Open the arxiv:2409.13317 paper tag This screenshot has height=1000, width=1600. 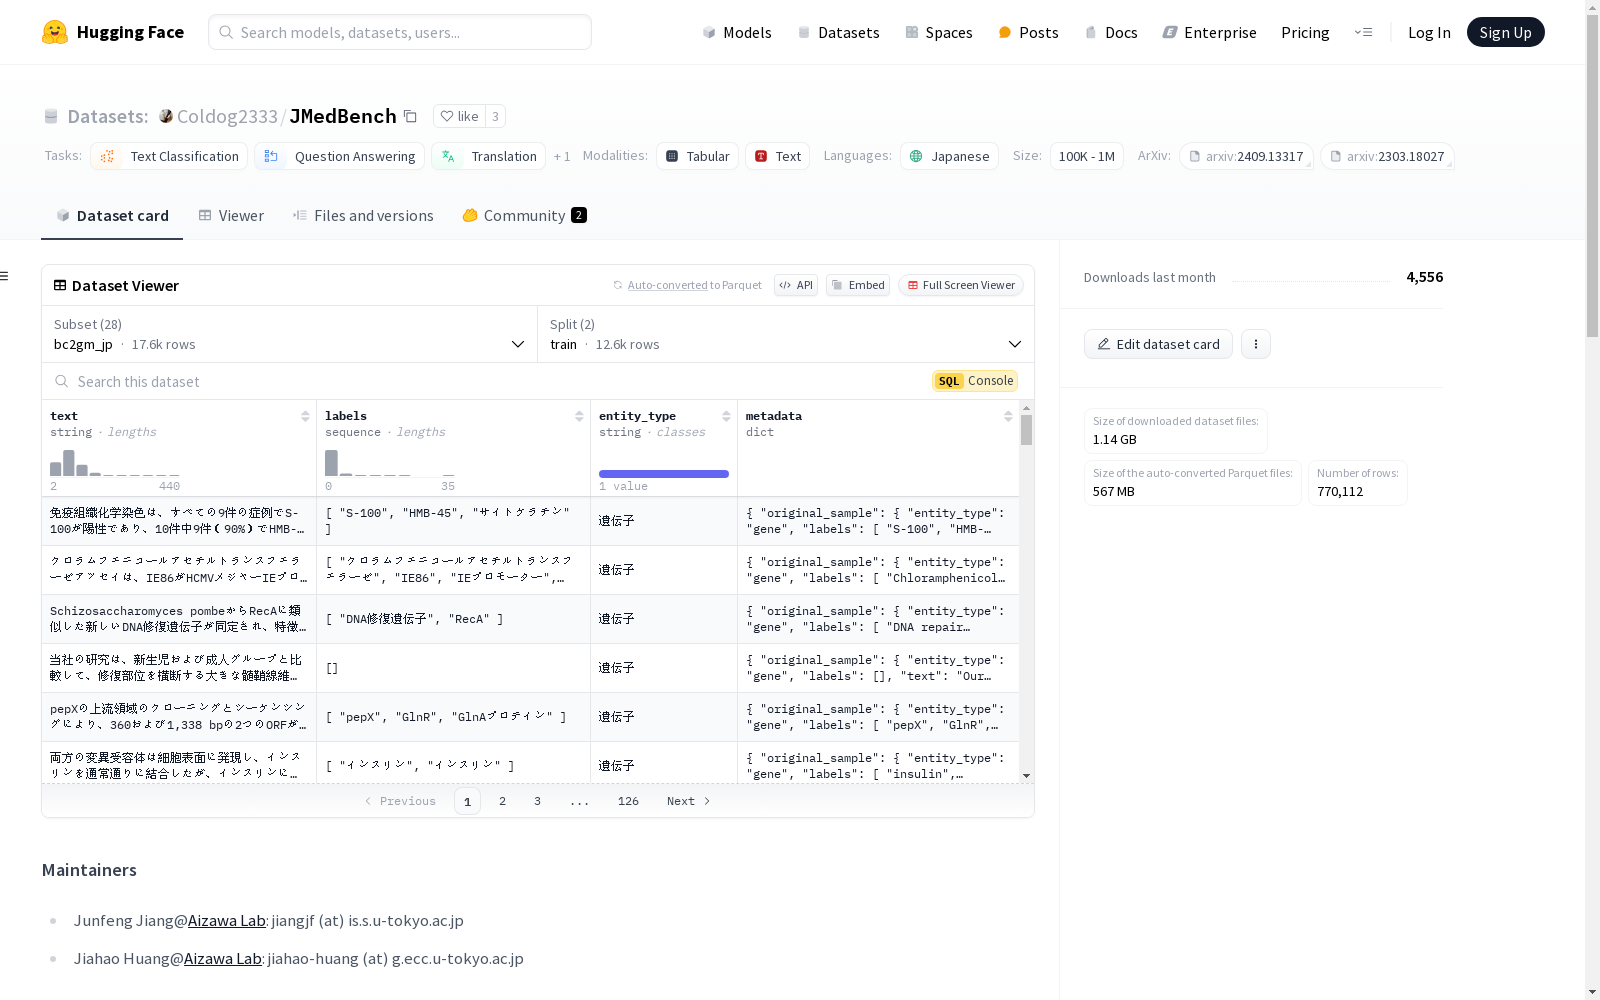tap(1246, 156)
